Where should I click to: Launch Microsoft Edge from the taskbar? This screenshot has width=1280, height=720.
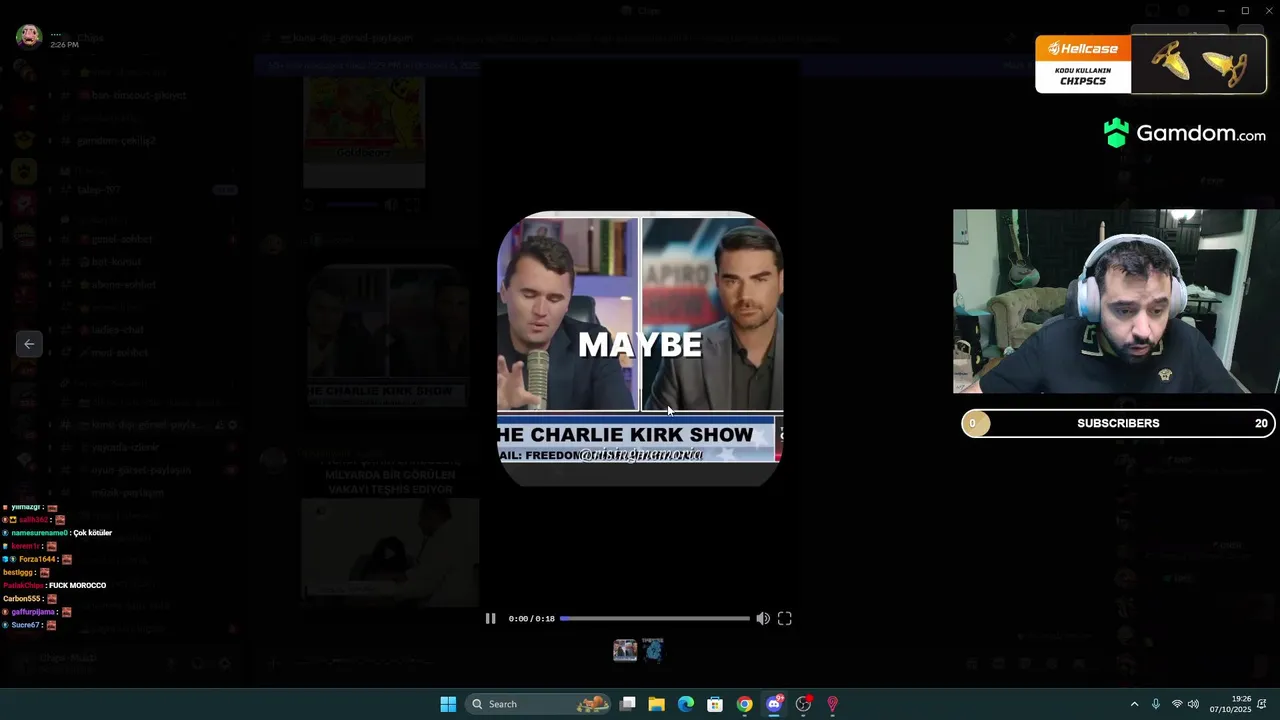tap(686, 704)
